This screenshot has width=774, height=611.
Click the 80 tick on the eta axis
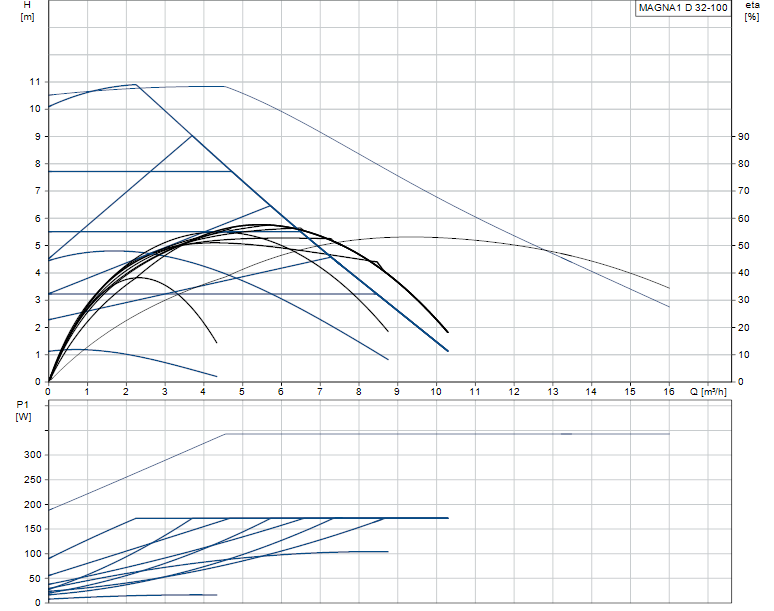743,163
